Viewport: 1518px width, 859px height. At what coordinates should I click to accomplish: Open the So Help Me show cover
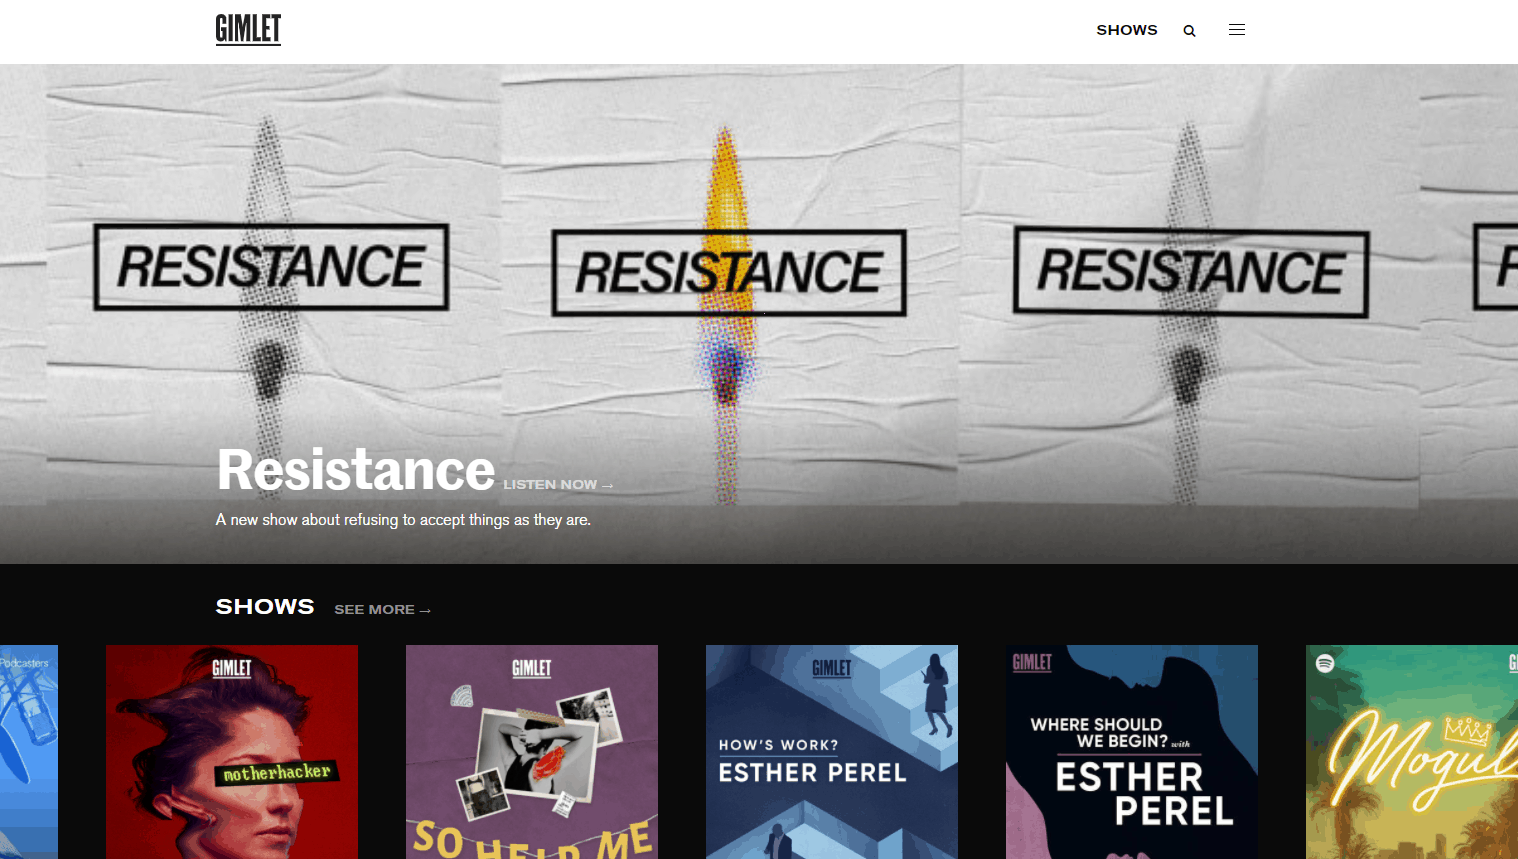click(532, 752)
